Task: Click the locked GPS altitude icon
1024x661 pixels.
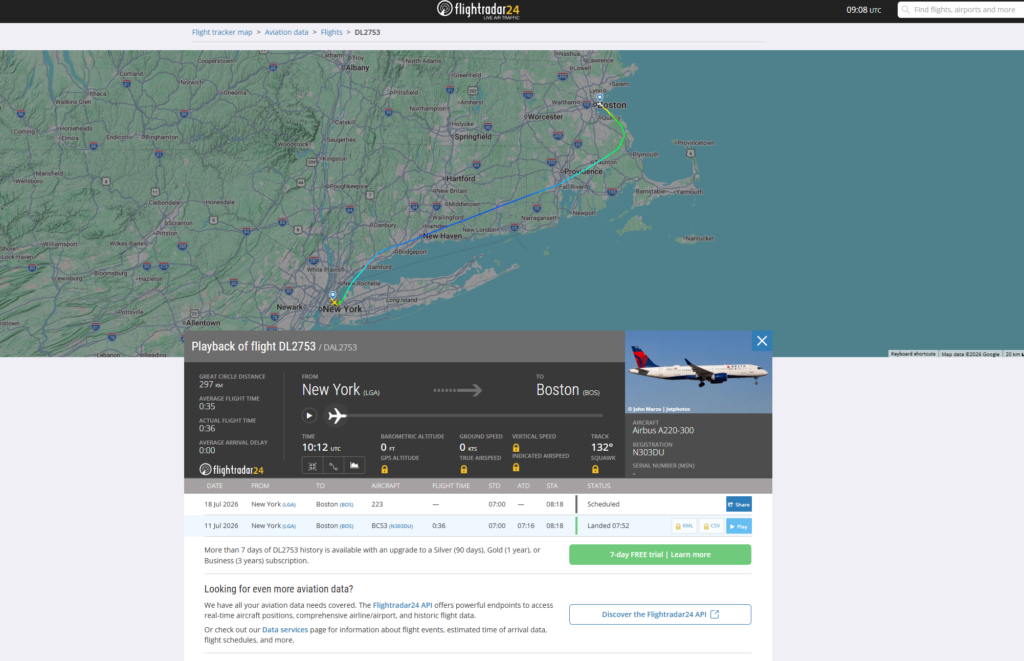Action: pyautogui.click(x=385, y=469)
